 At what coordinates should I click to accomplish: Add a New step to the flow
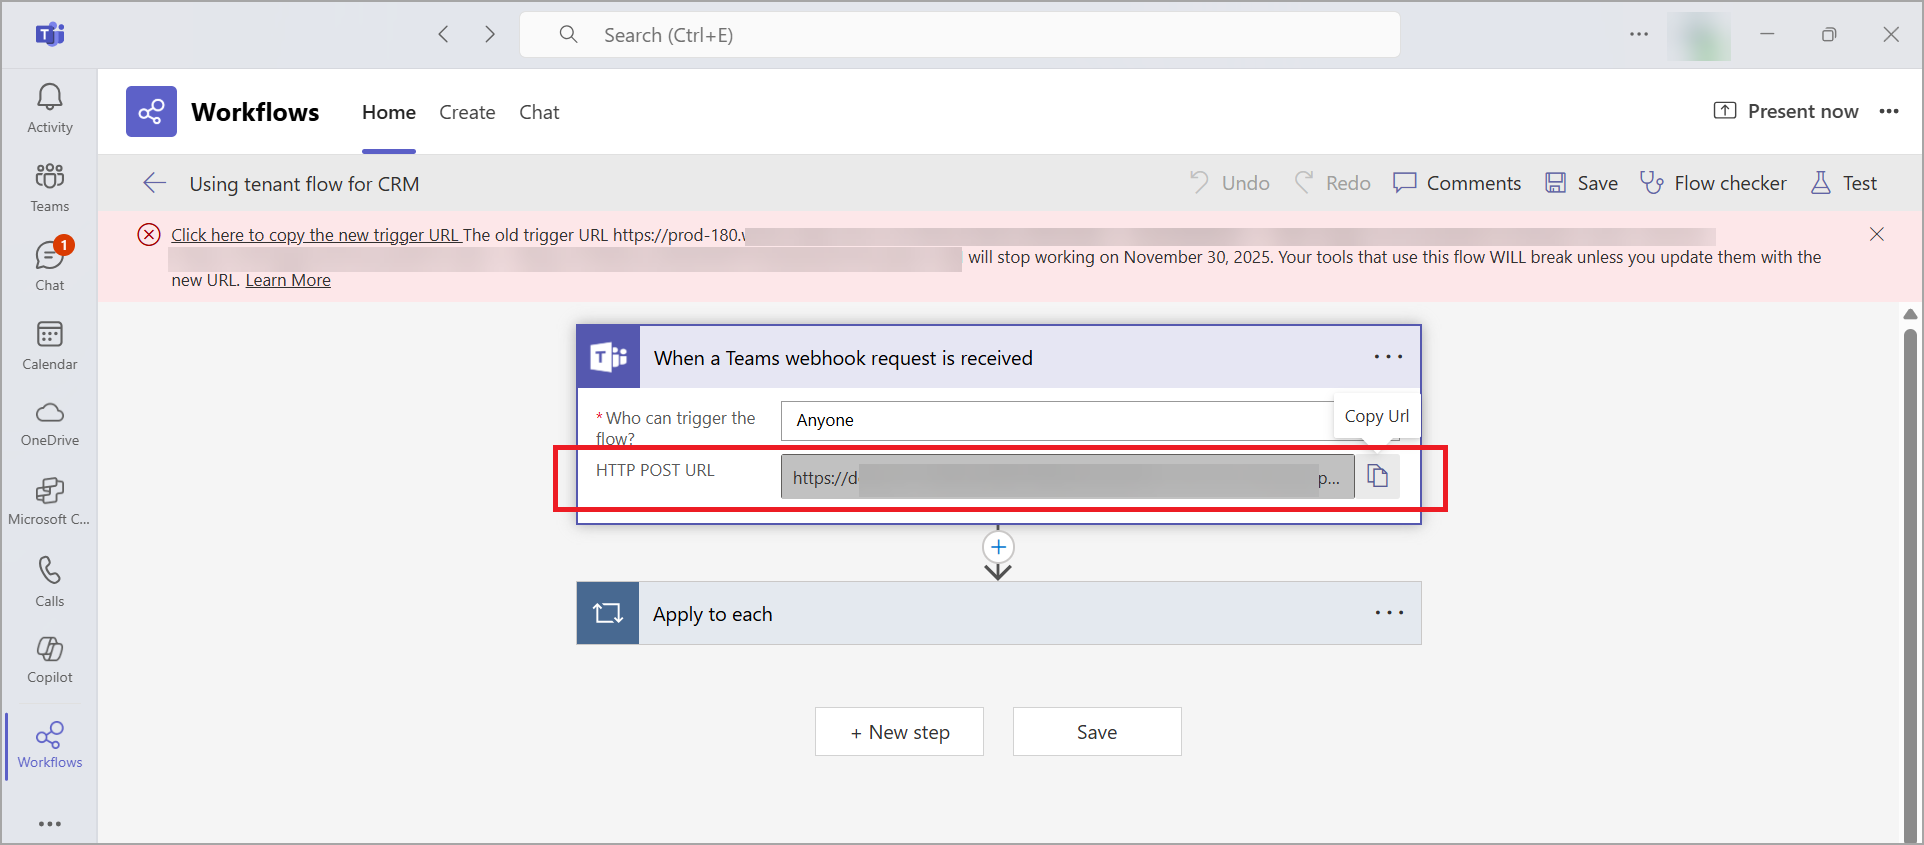[899, 732]
